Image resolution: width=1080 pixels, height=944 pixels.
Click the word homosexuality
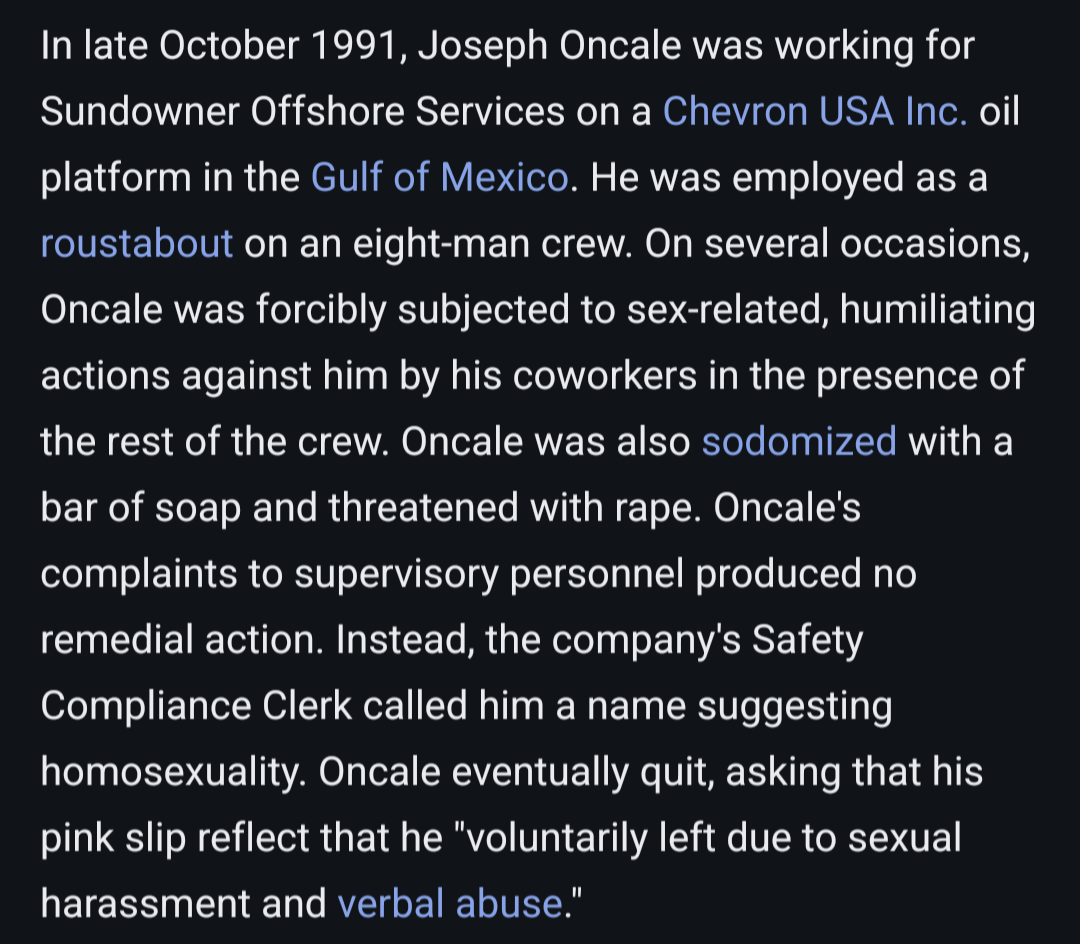tap(172, 773)
